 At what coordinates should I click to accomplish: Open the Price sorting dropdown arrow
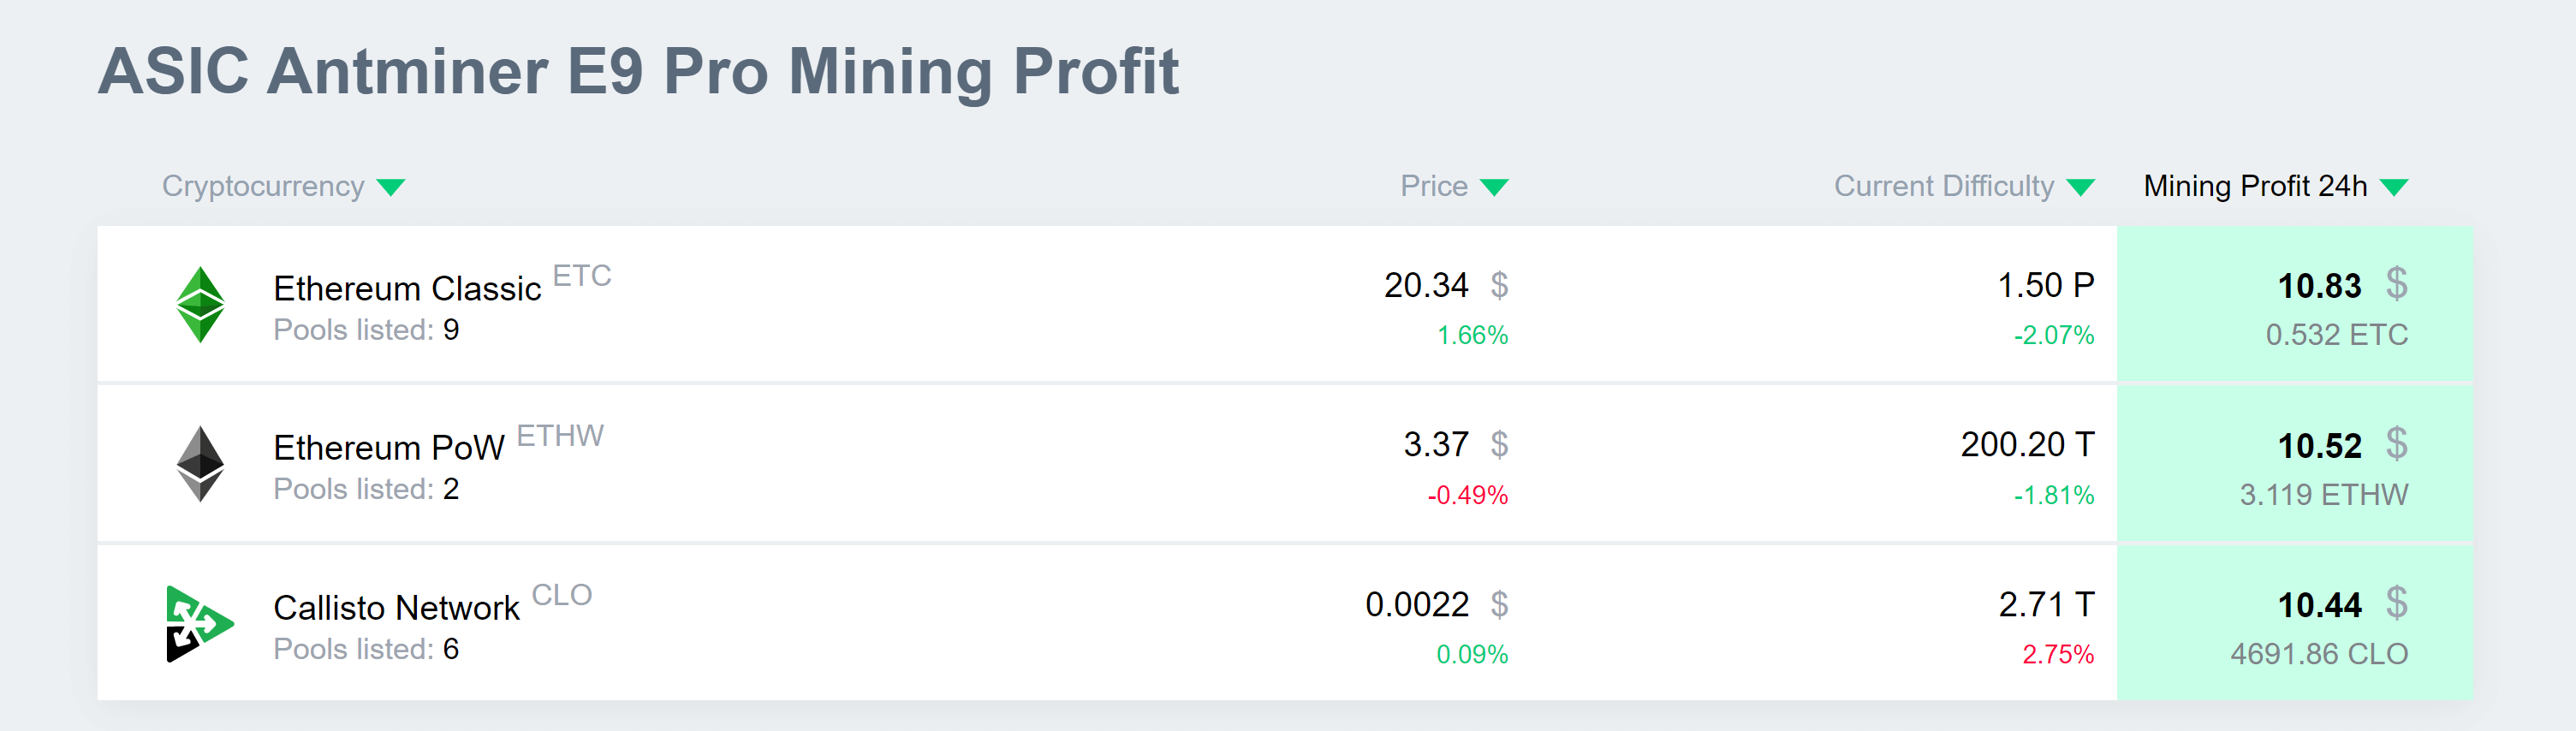(x=1493, y=186)
